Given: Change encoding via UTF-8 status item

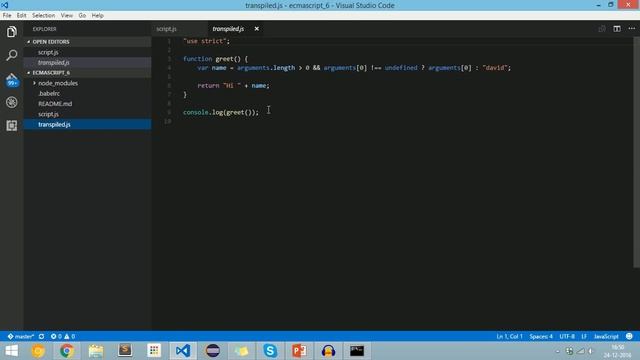Looking at the screenshot, I should tap(567, 336).
